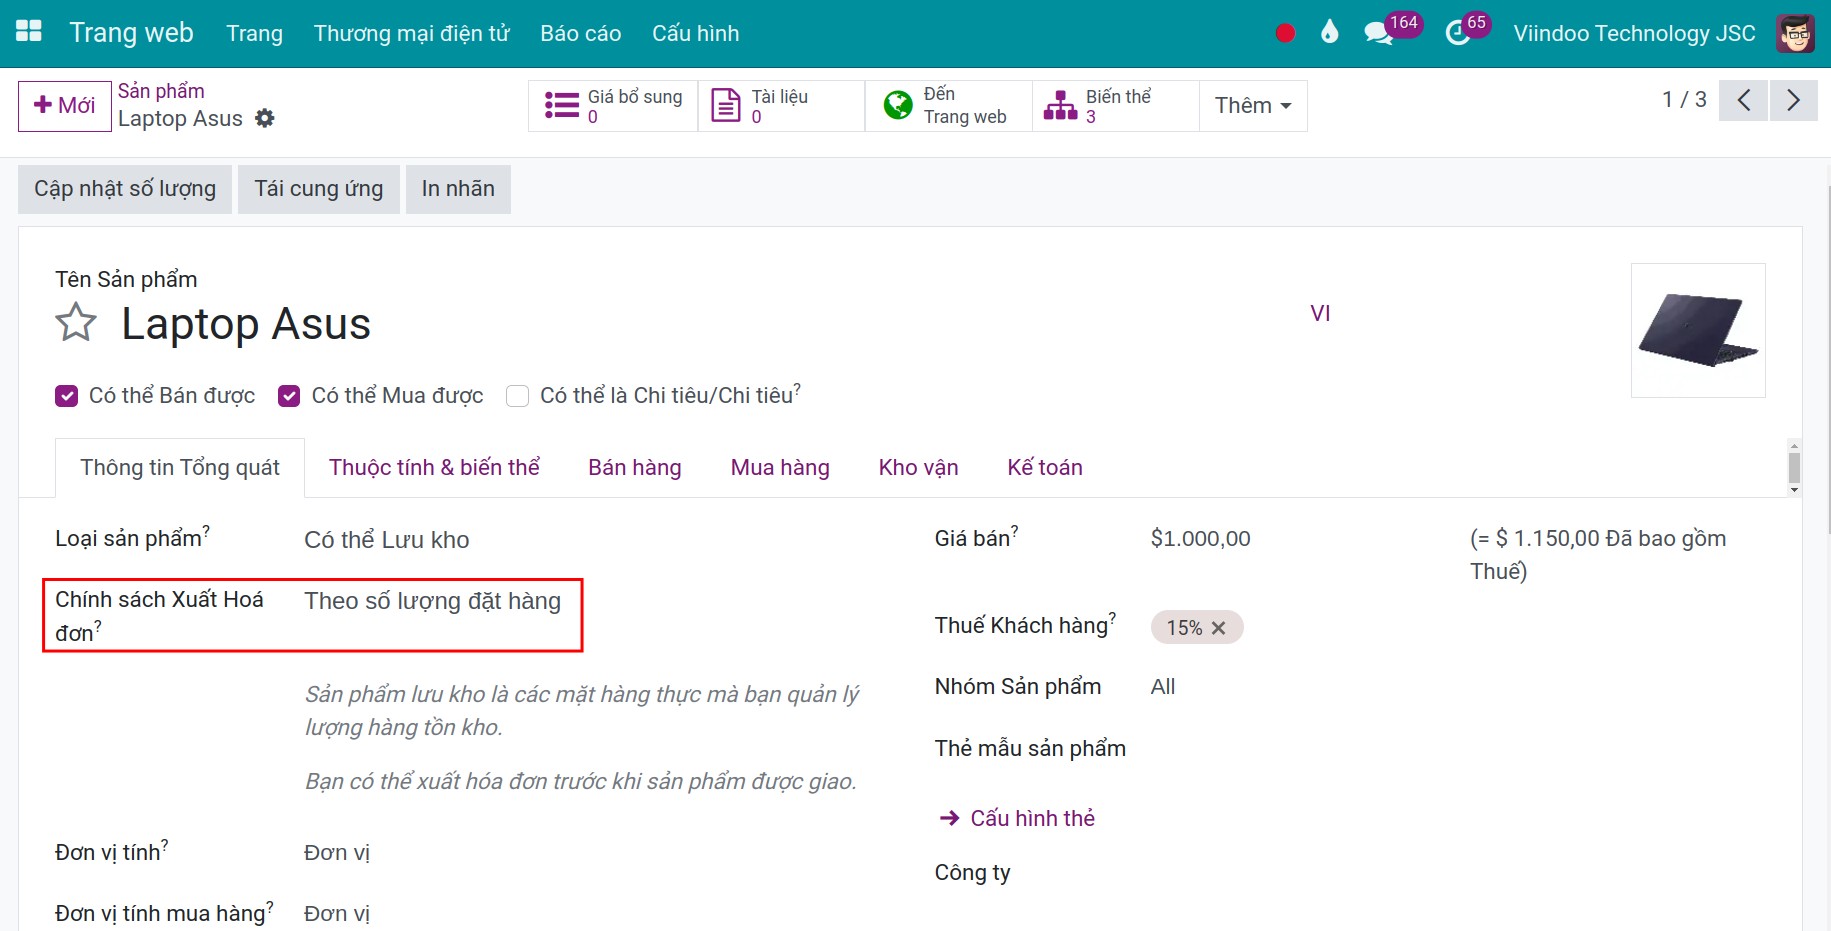Viewport: 1831px width, 931px height.
Task: Click the gear icon next to Laptop Asus
Action: pyautogui.click(x=264, y=118)
